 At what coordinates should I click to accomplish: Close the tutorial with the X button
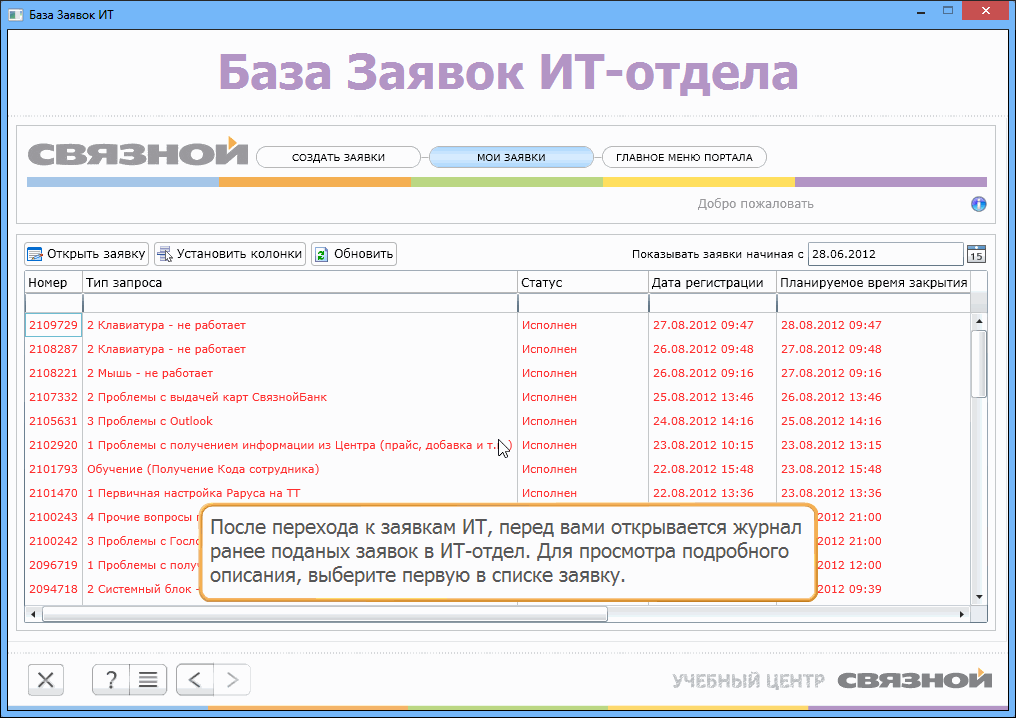[x=46, y=680]
